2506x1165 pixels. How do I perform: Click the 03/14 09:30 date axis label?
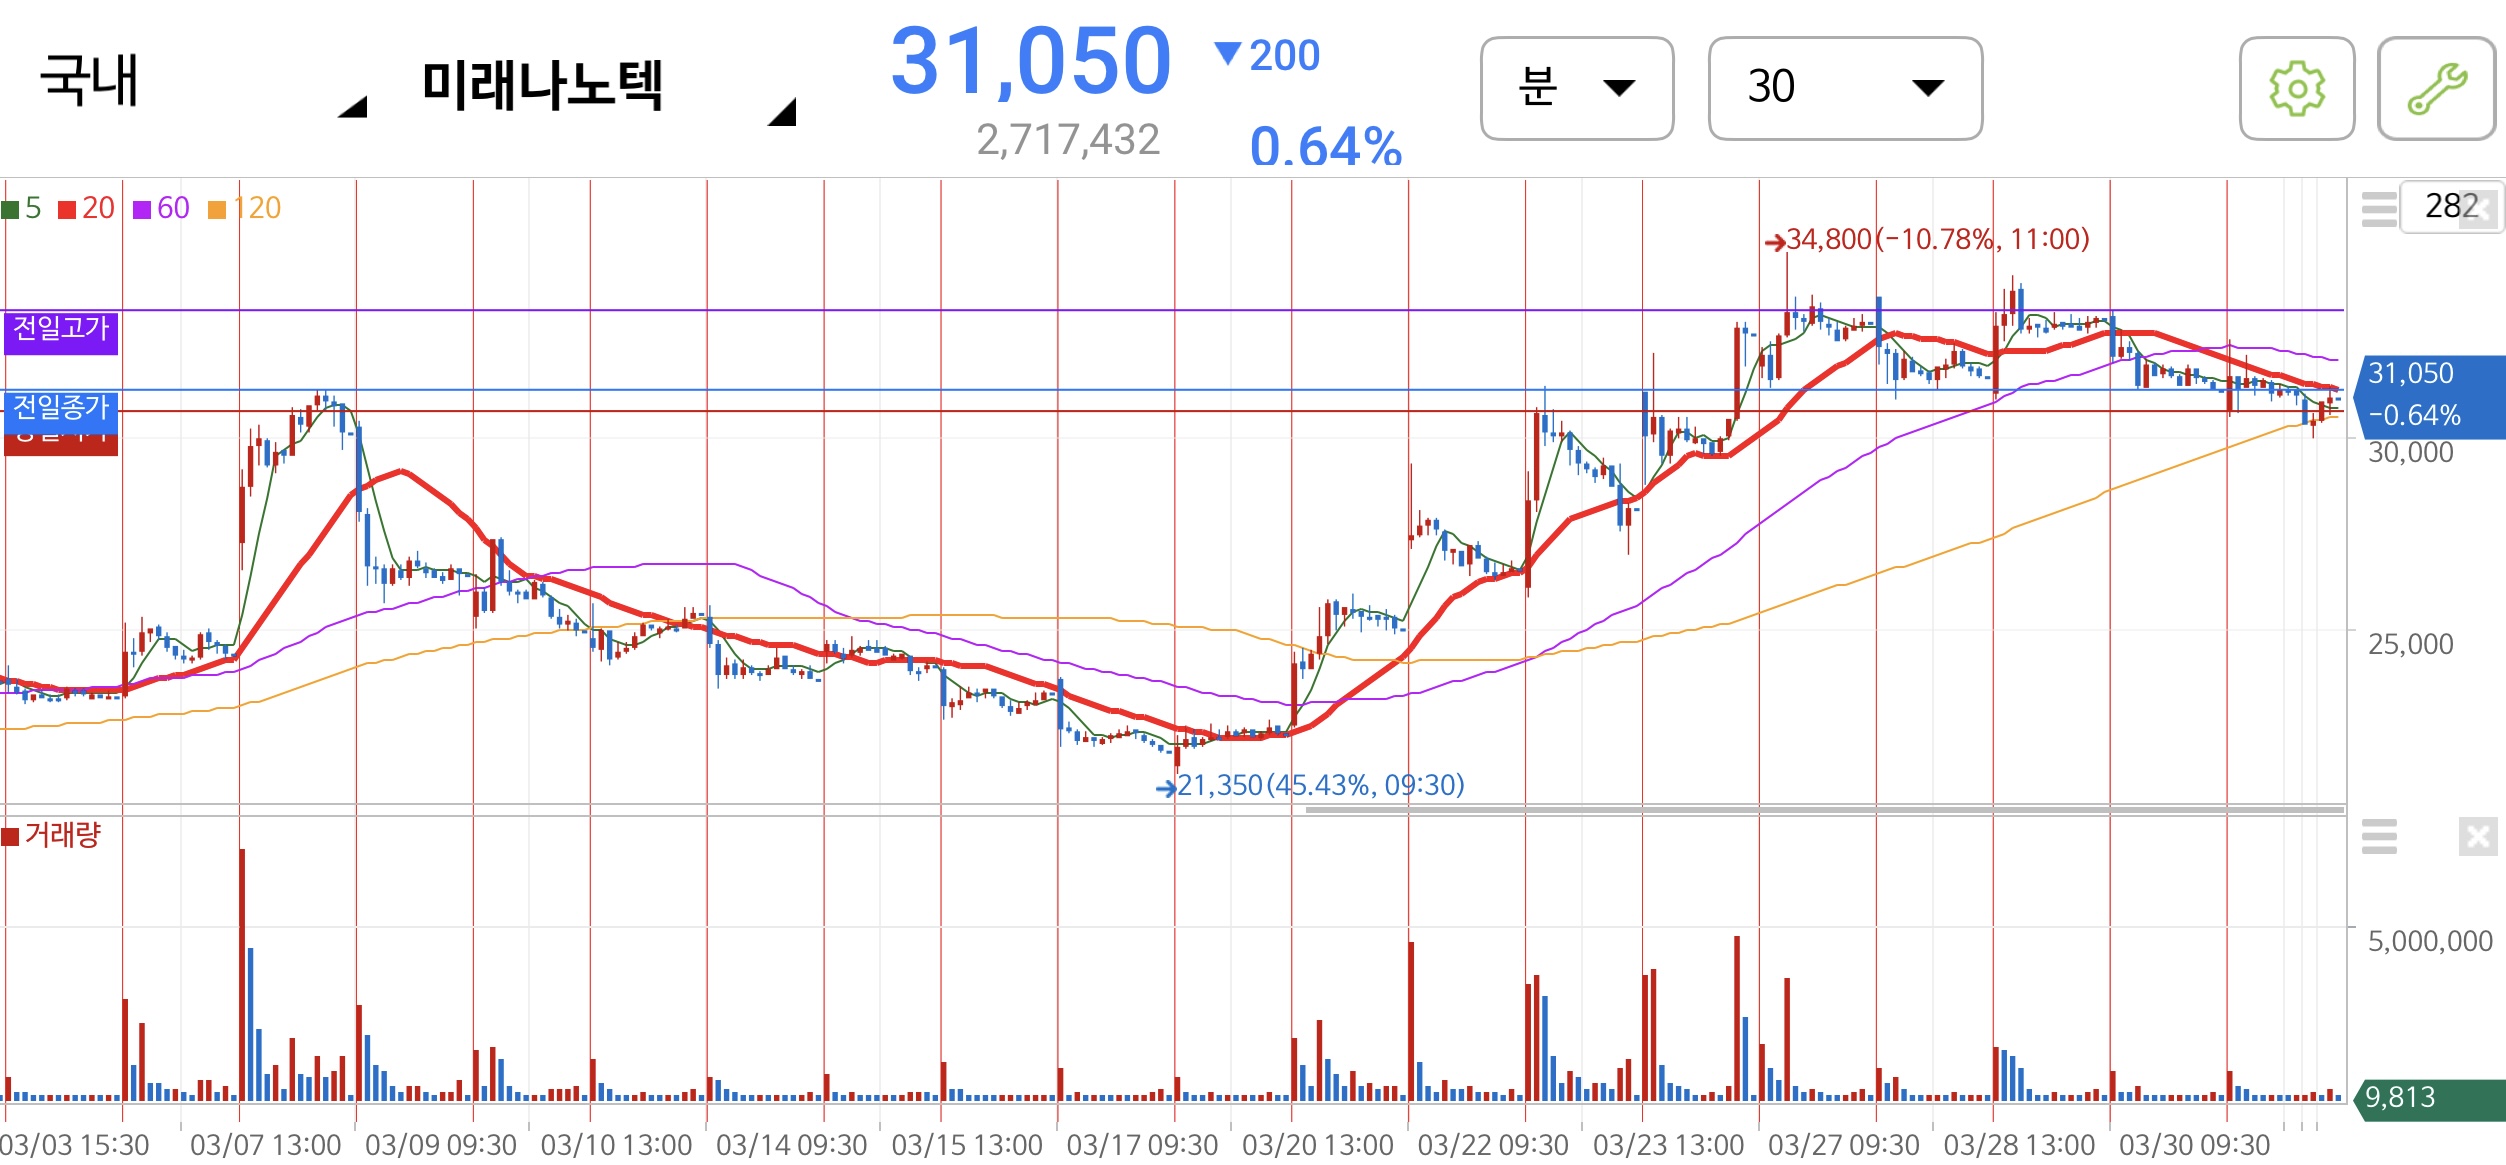coord(791,1145)
